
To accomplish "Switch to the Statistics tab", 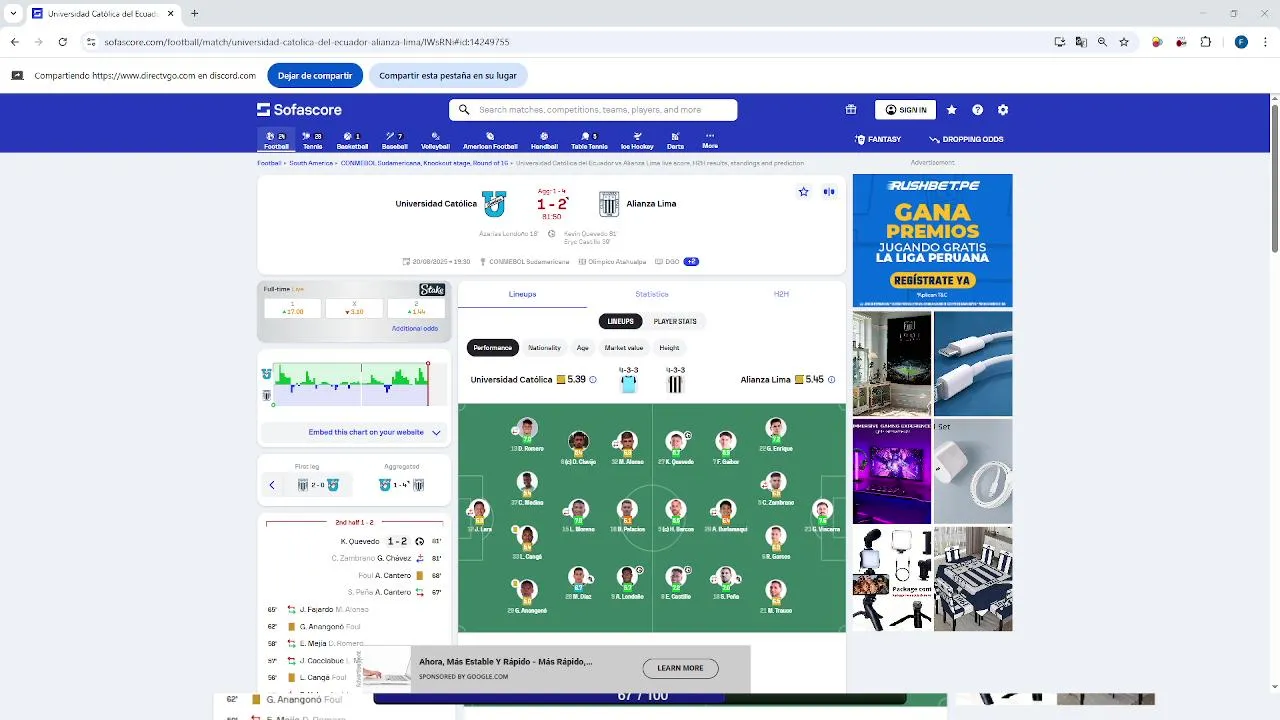I will coord(652,294).
